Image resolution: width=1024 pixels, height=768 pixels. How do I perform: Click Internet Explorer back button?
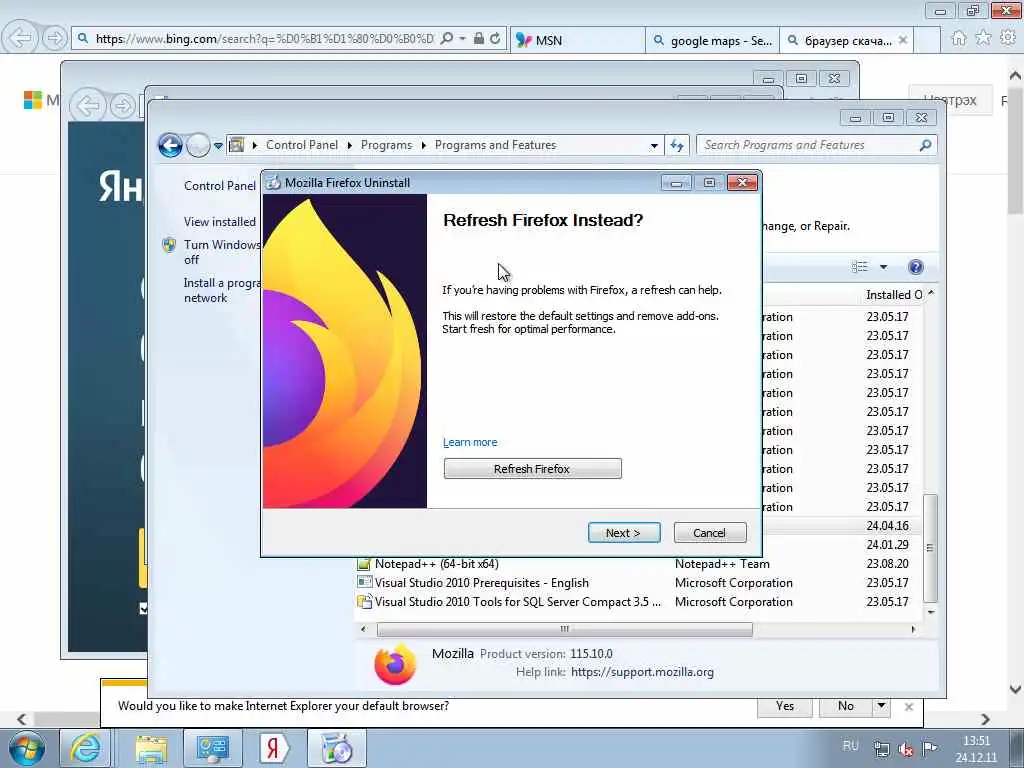point(20,38)
